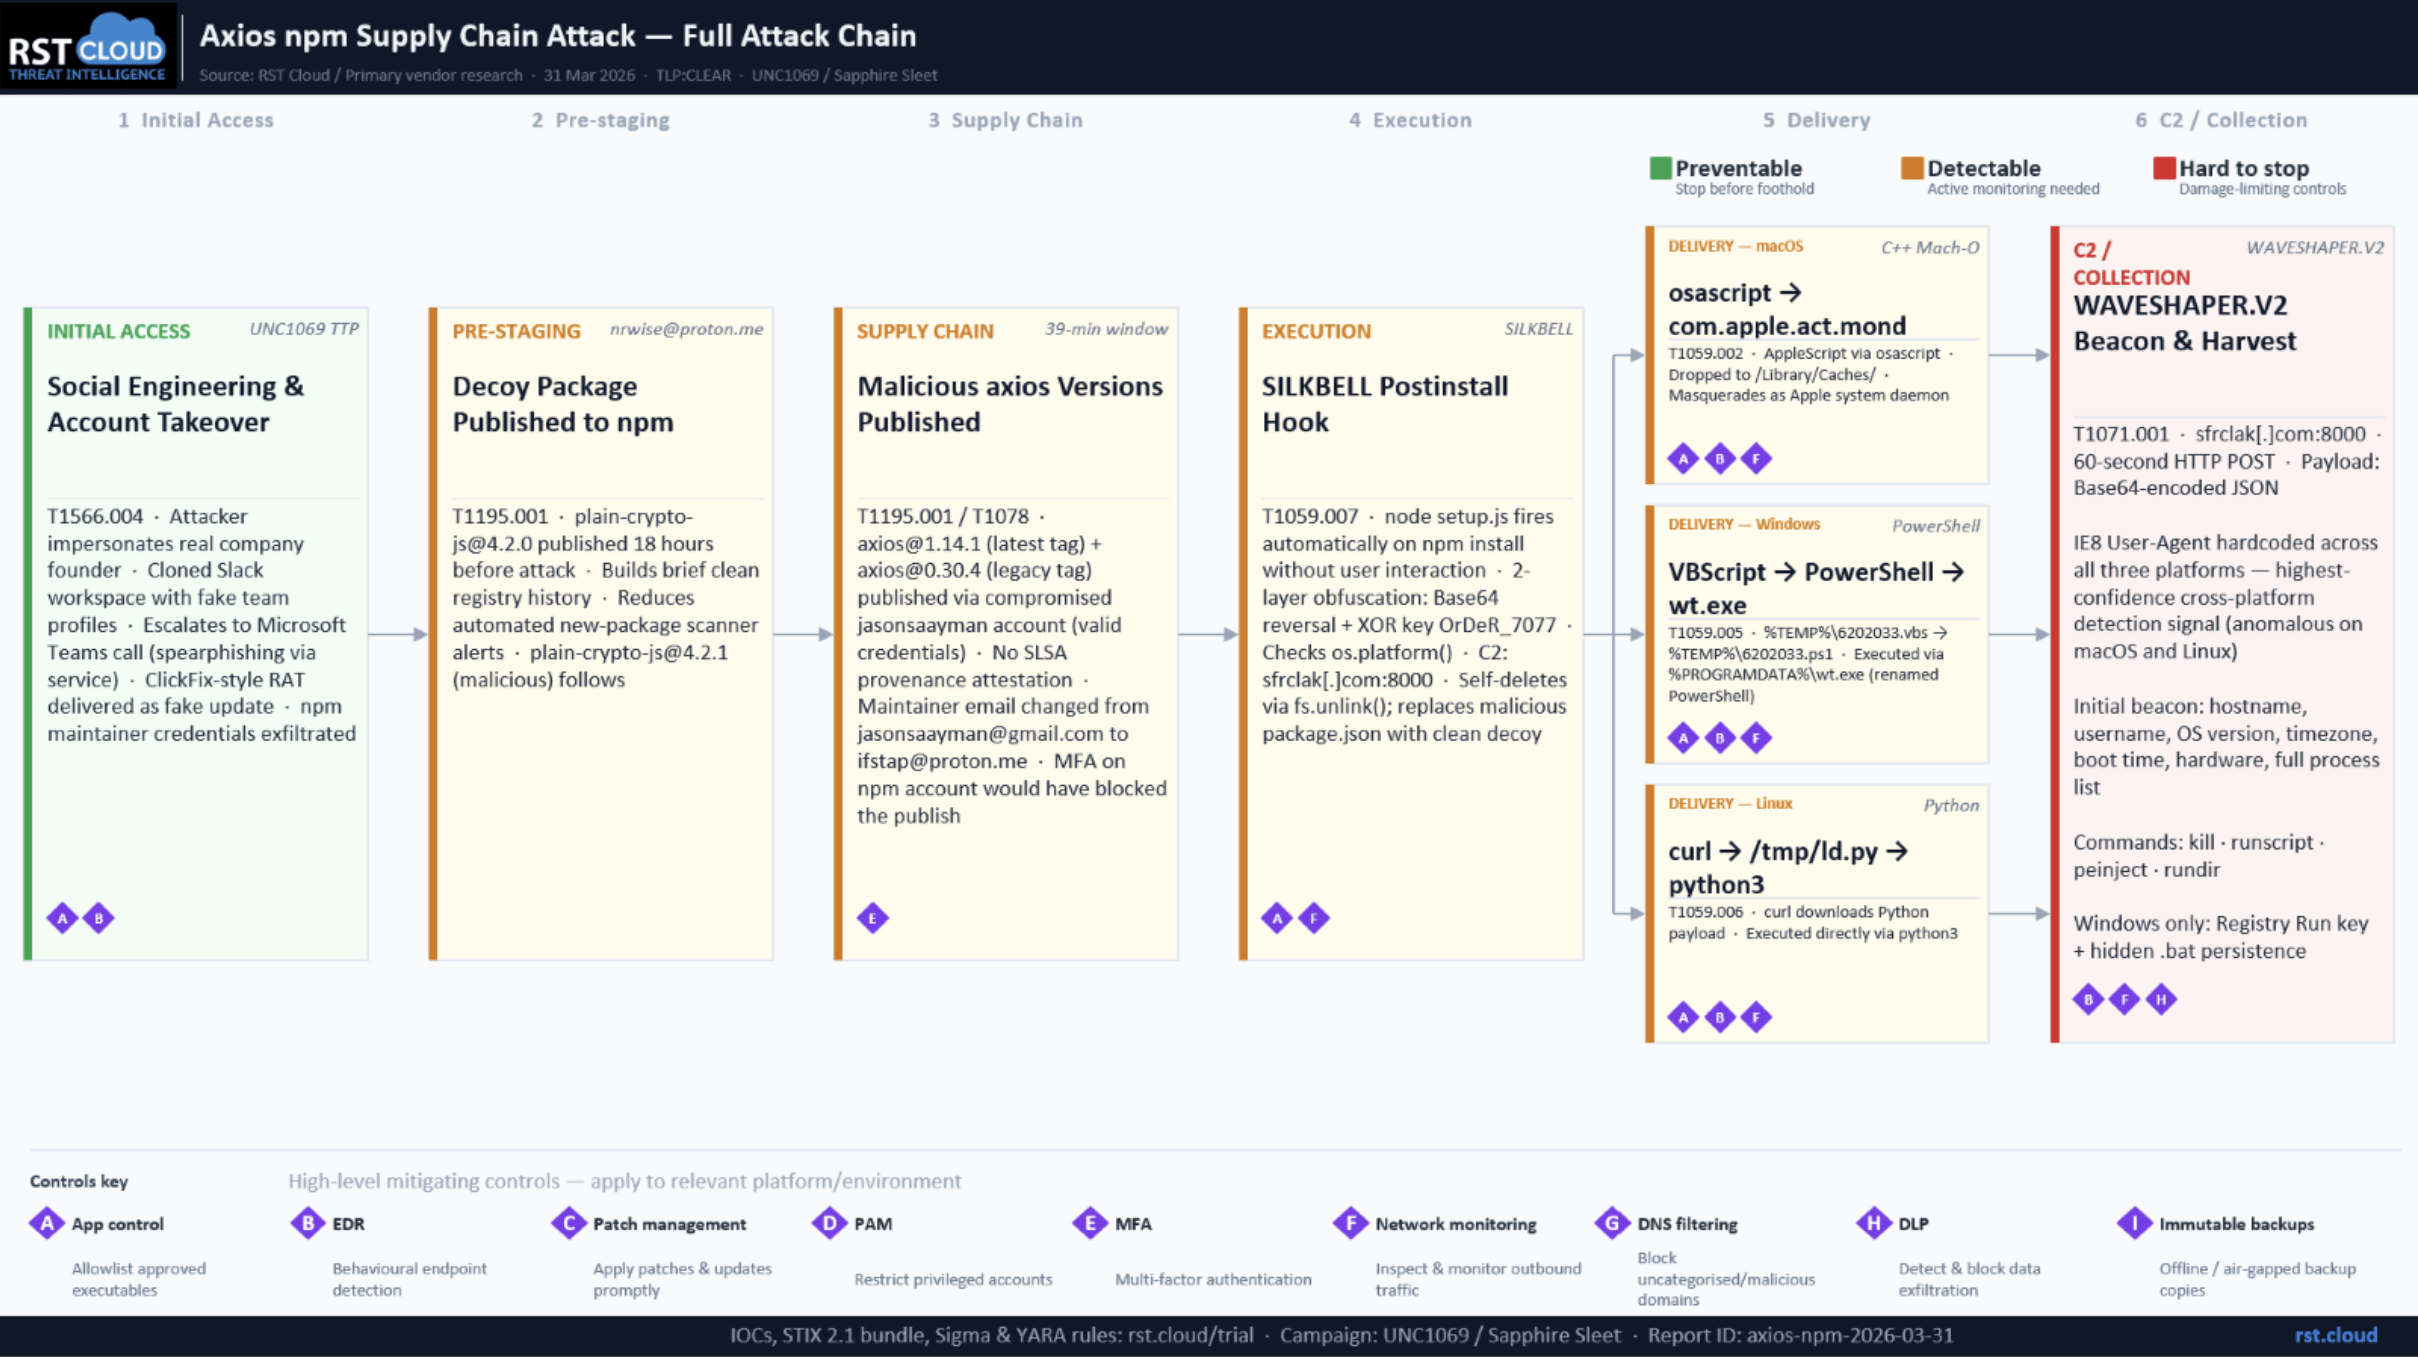Screen dimensions: 2418x1358
Task: Select the C2 / Collection stage header
Action: [x=2221, y=120]
